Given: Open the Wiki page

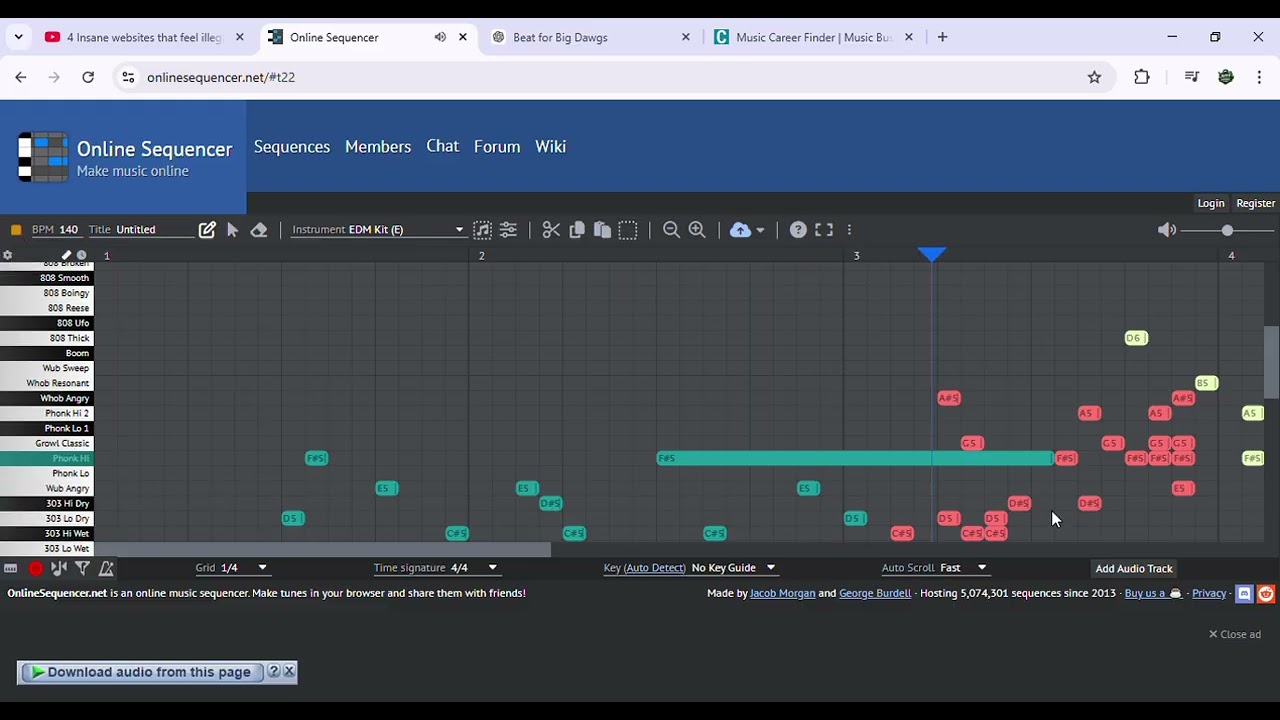Looking at the screenshot, I should click(551, 147).
